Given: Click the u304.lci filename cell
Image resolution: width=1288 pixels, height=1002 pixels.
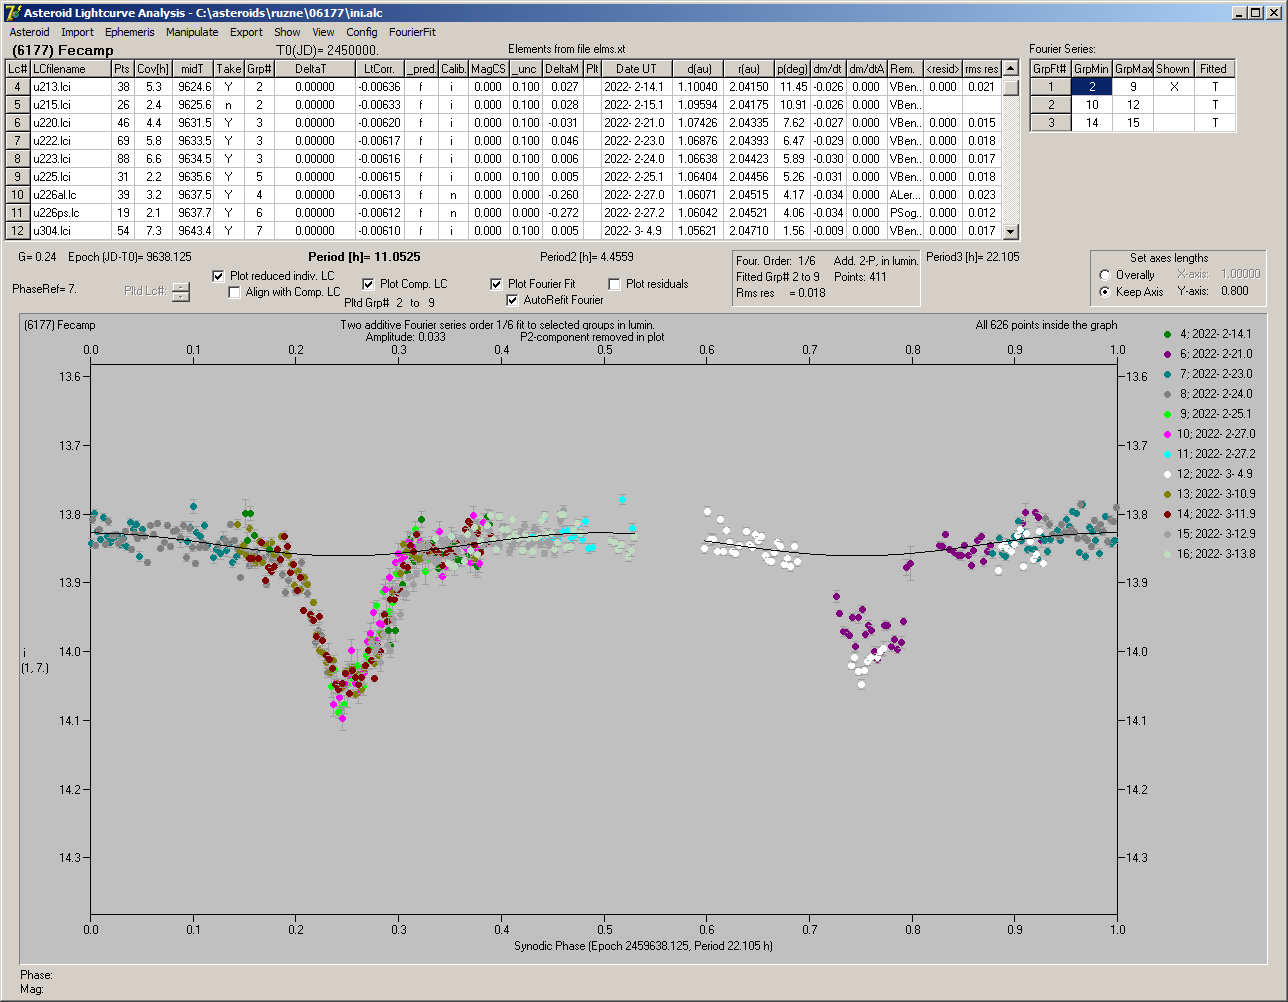Looking at the screenshot, I should click(x=69, y=231).
